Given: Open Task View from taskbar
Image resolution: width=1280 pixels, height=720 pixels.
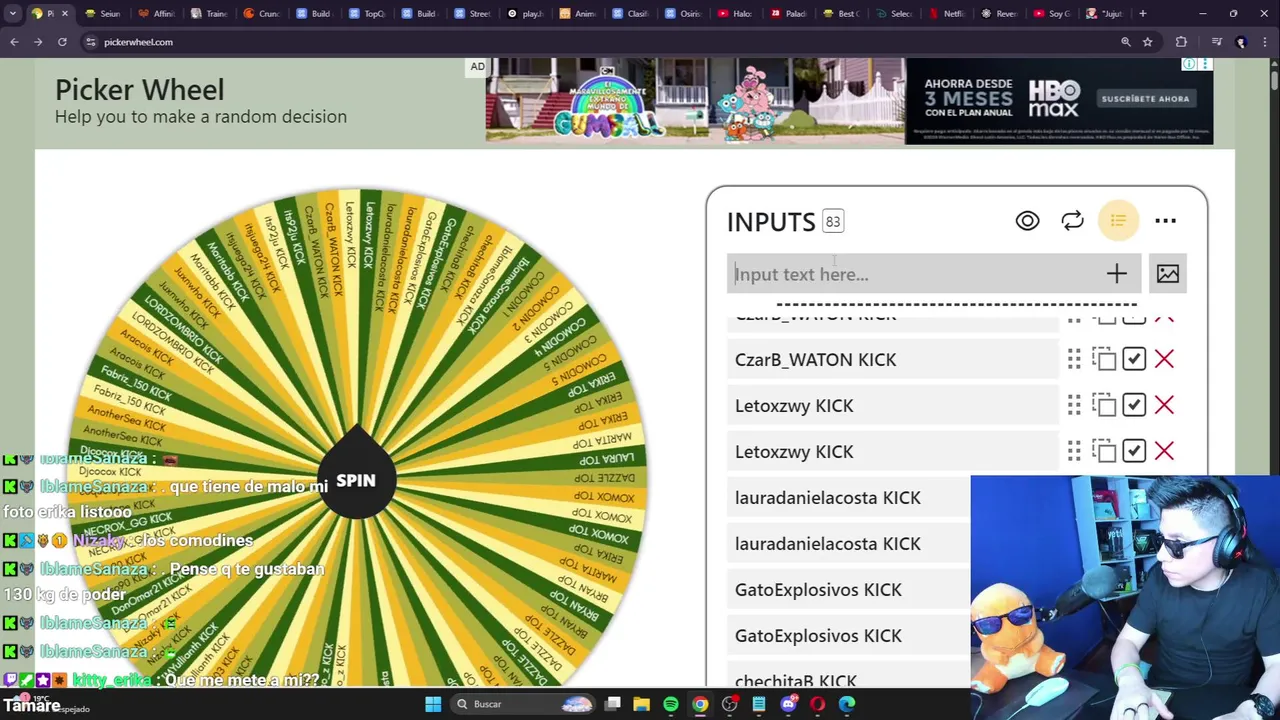Looking at the screenshot, I should (x=612, y=704).
